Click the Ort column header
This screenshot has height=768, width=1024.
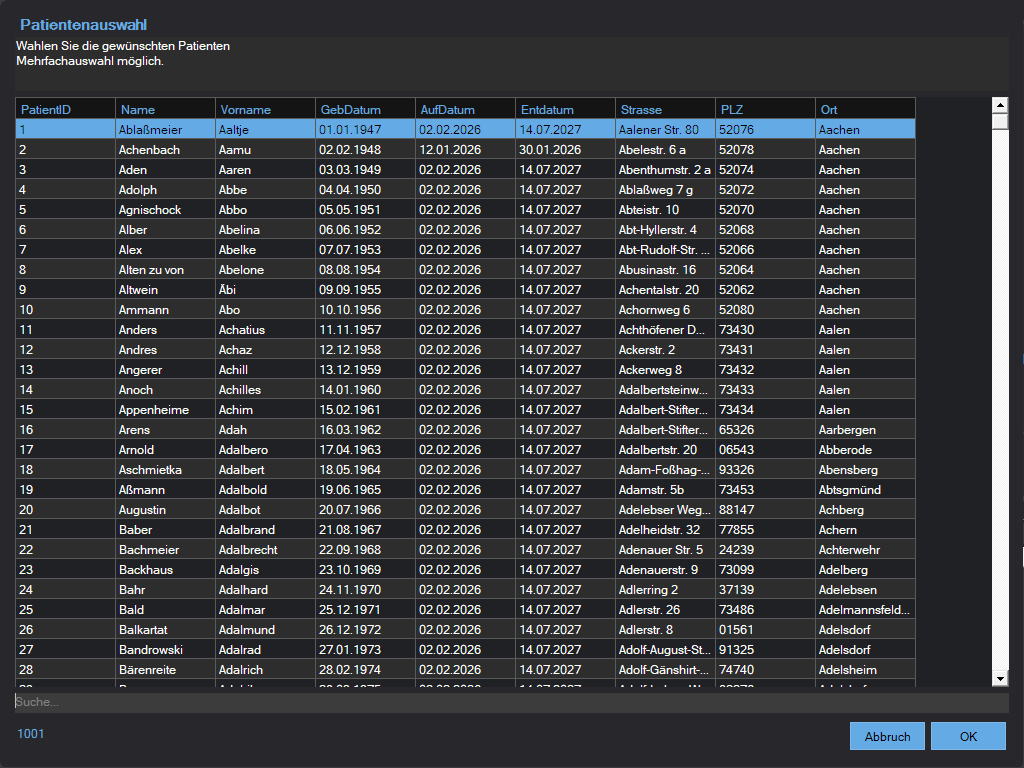(x=865, y=109)
